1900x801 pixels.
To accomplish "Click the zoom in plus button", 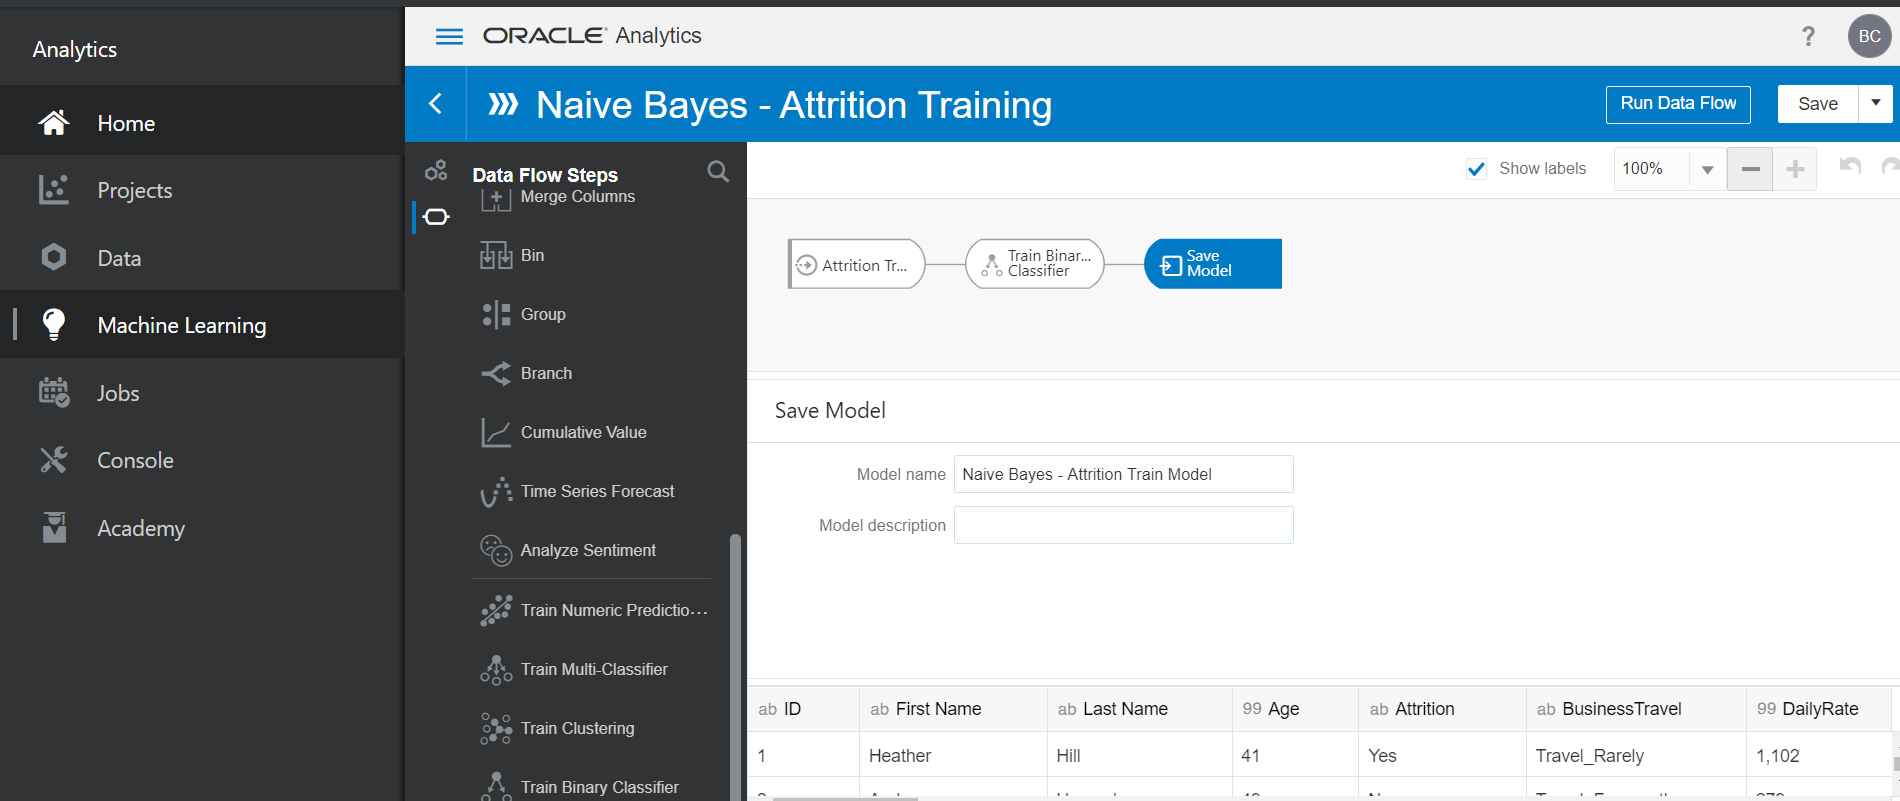I will tap(1795, 169).
